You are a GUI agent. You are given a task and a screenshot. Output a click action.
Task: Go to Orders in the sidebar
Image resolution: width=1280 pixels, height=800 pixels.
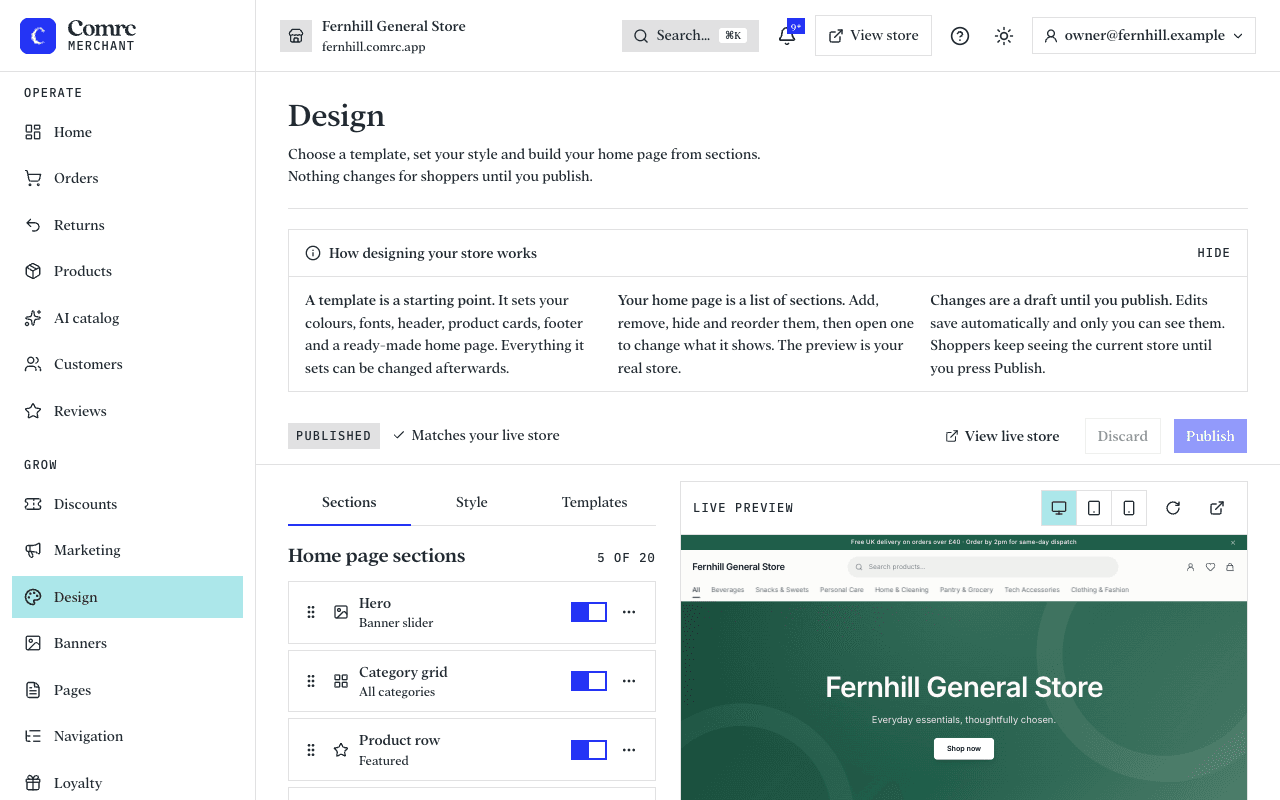128,178
